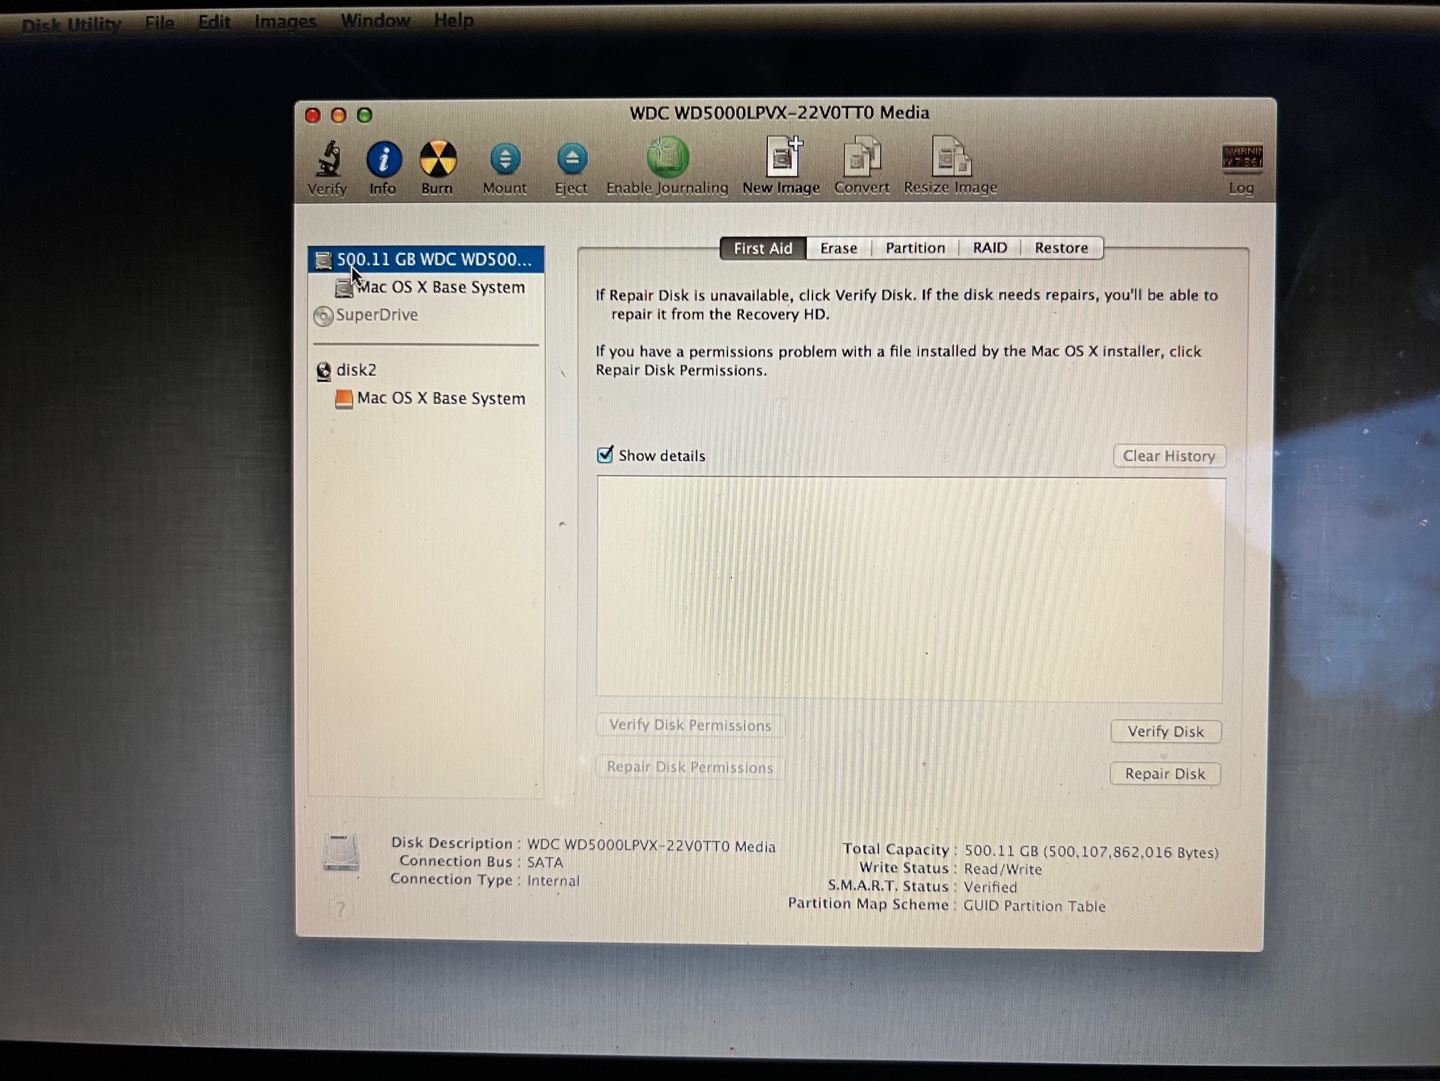The width and height of the screenshot is (1440, 1081).
Task: Click the S.M.A.R.T. Status 'Verified' value
Action: click(990, 887)
